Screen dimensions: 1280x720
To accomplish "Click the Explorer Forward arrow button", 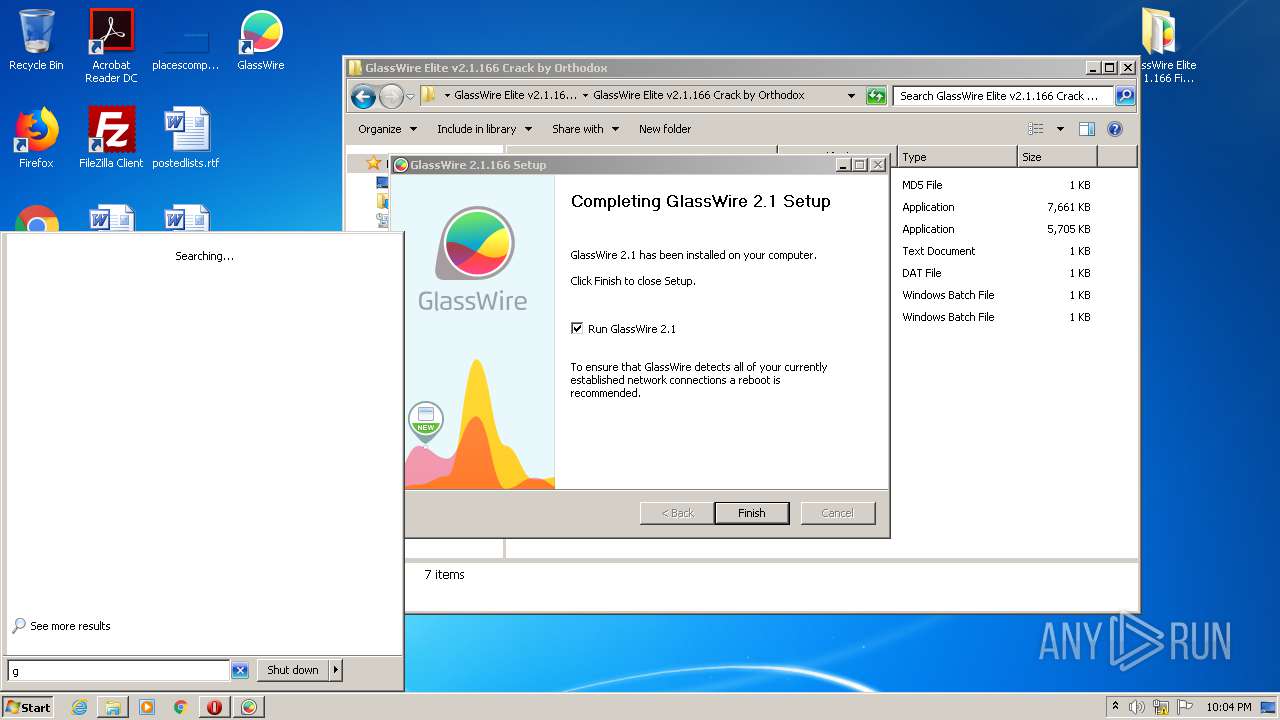I will pos(391,96).
